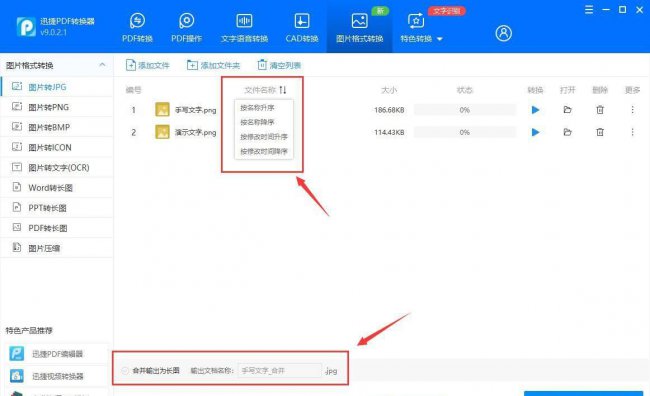650x396 pixels.
Task: Select the 演示文字.png file name
Action: click(195, 132)
